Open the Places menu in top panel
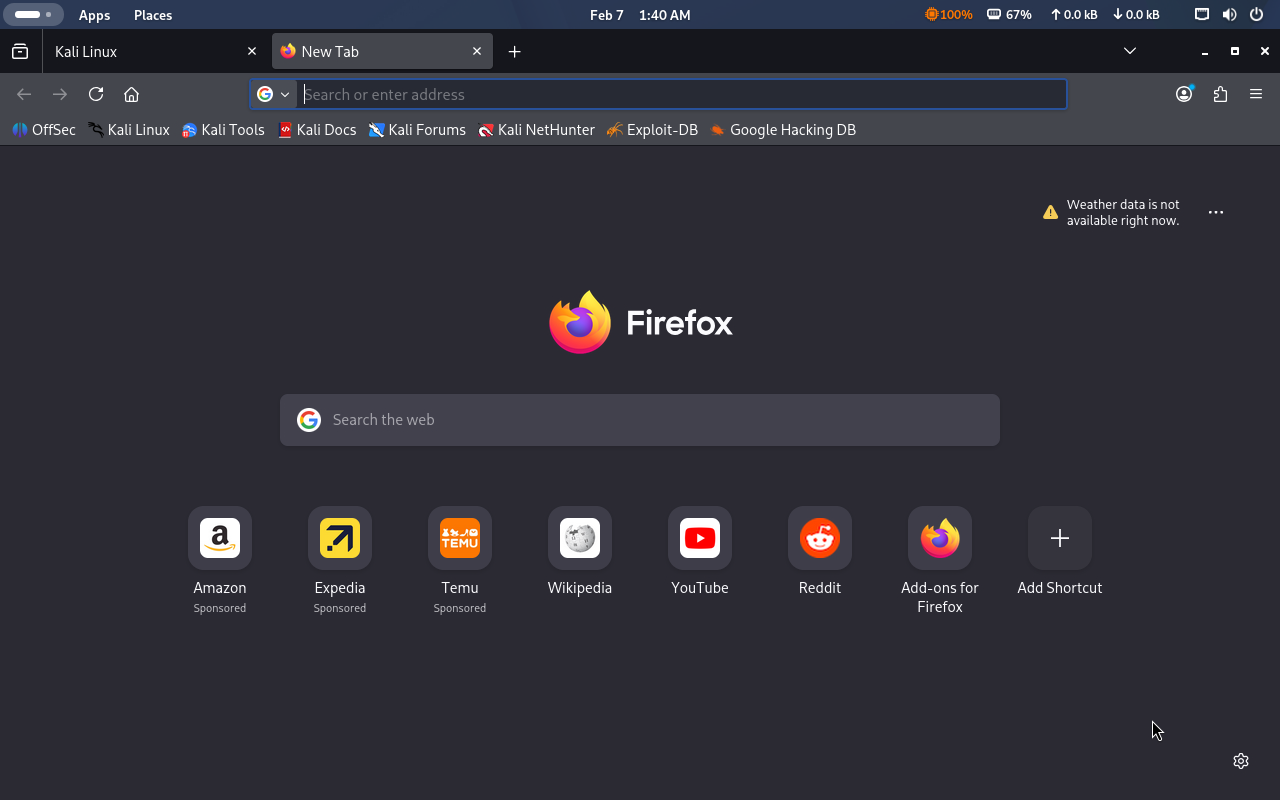 pos(153,15)
